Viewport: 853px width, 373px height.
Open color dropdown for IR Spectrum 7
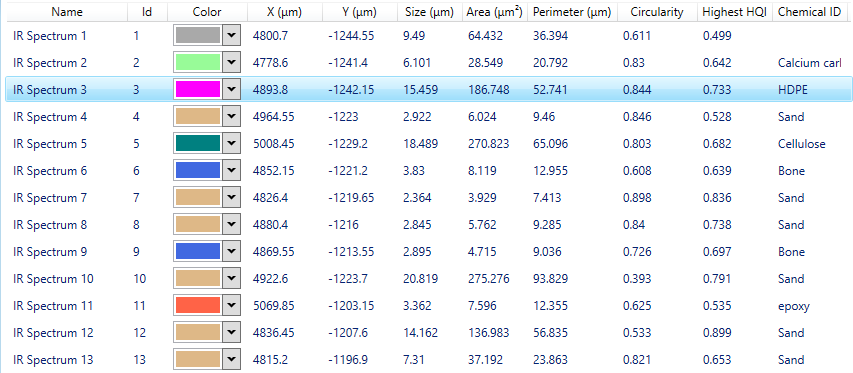tap(232, 197)
